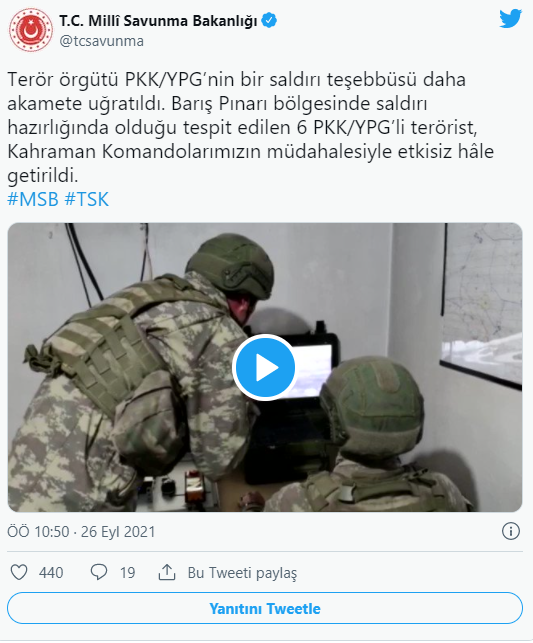Click the Twitter bird logo
This screenshot has height=643, width=533.
pyautogui.click(x=510, y=19)
